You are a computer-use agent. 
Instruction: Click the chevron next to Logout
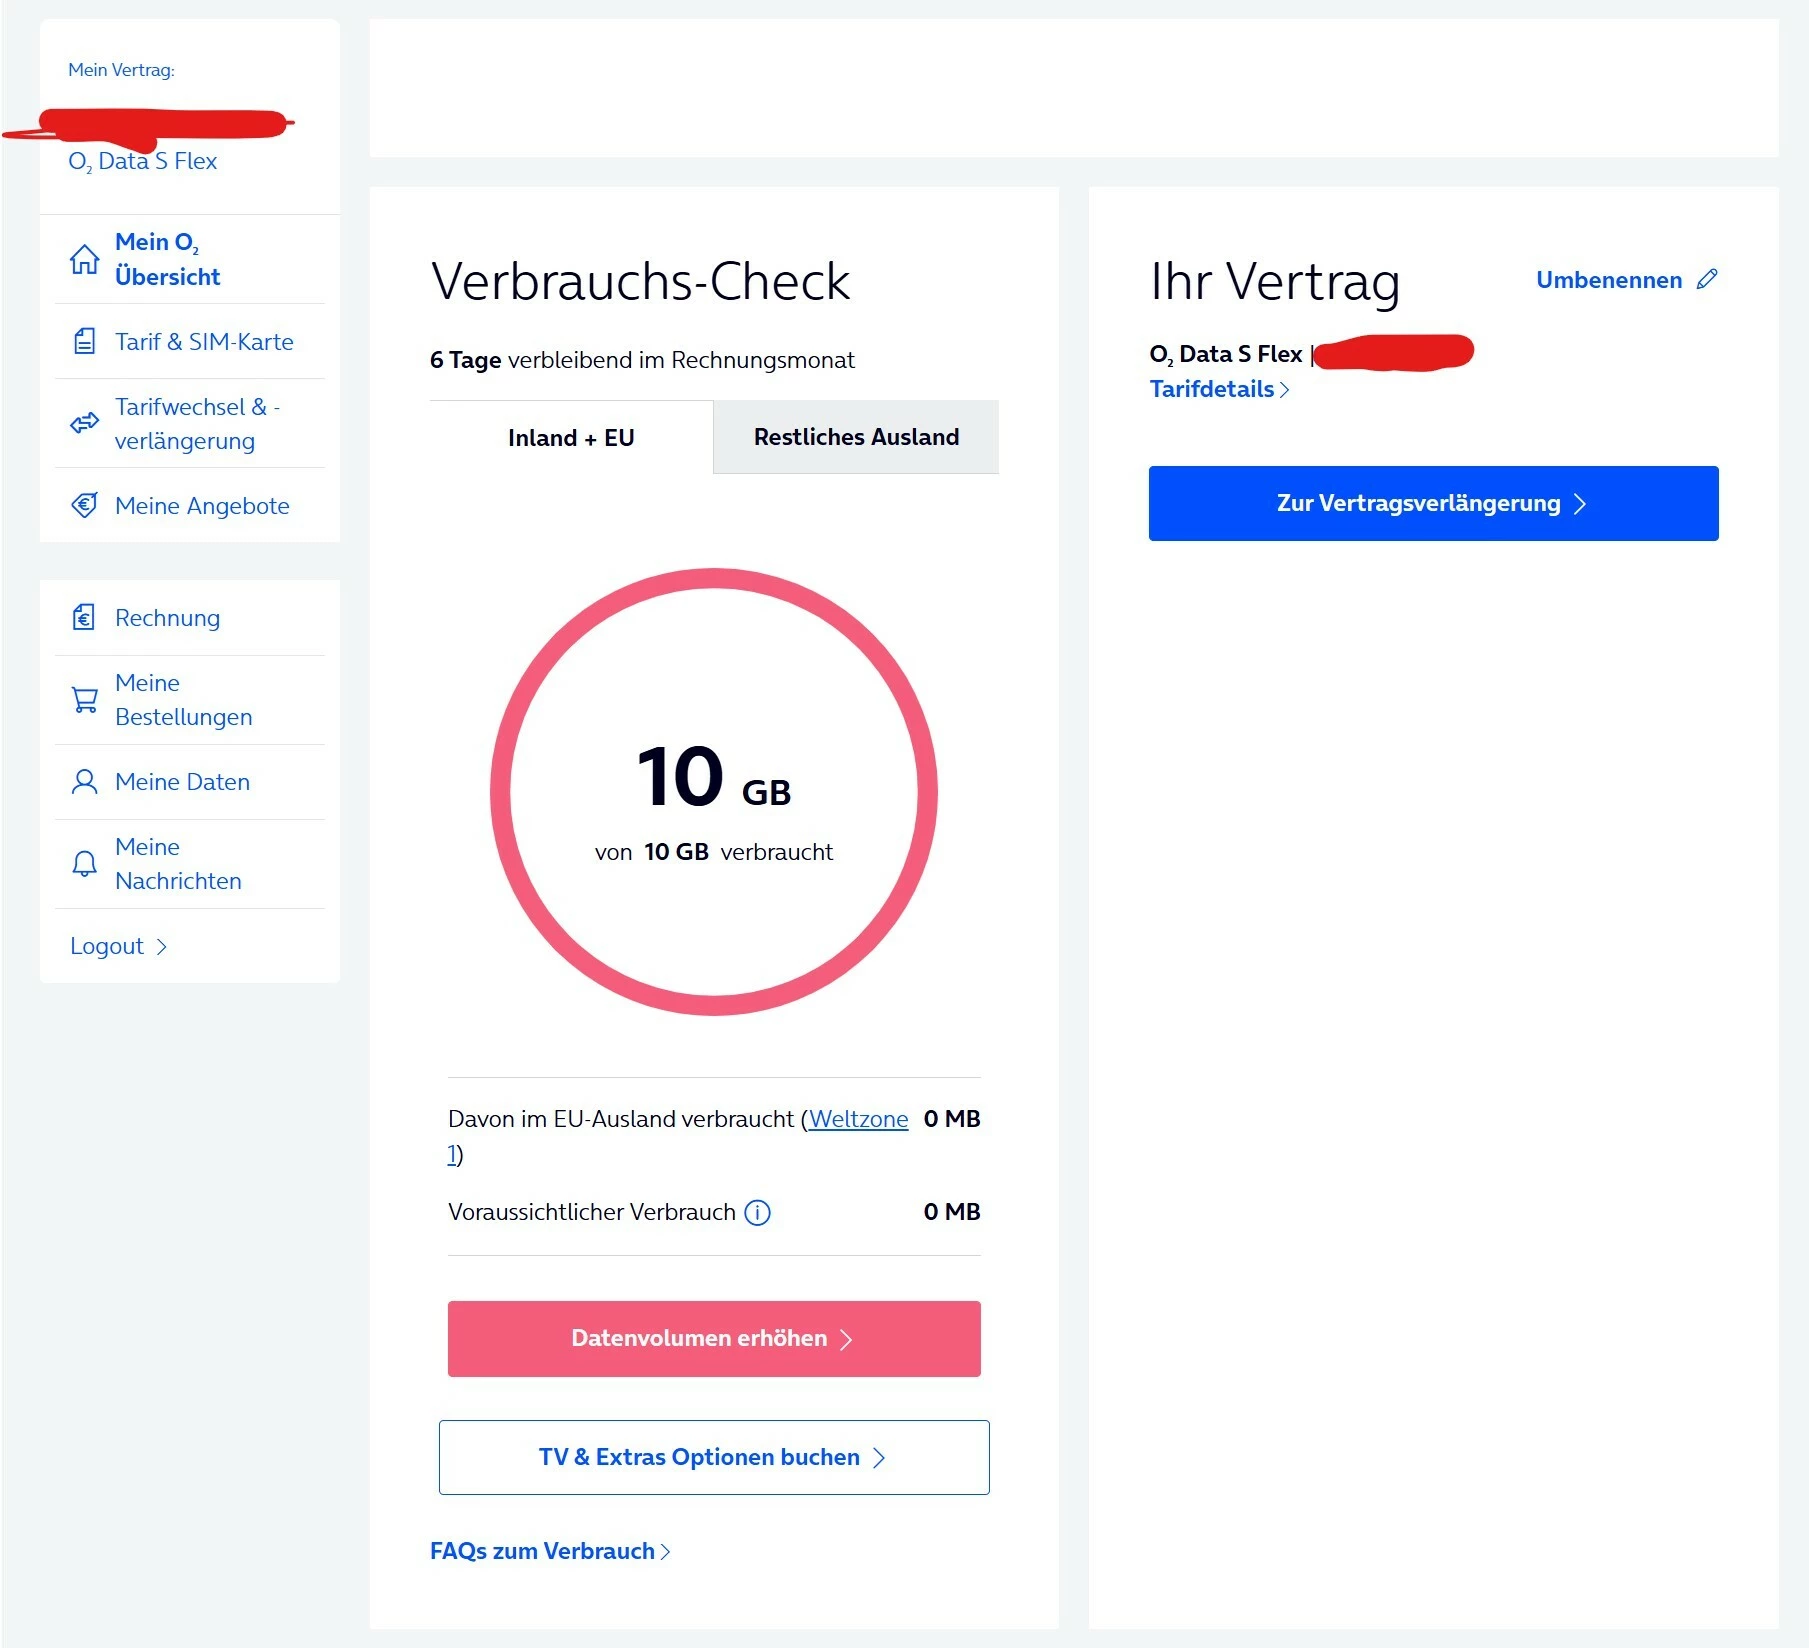tap(161, 946)
